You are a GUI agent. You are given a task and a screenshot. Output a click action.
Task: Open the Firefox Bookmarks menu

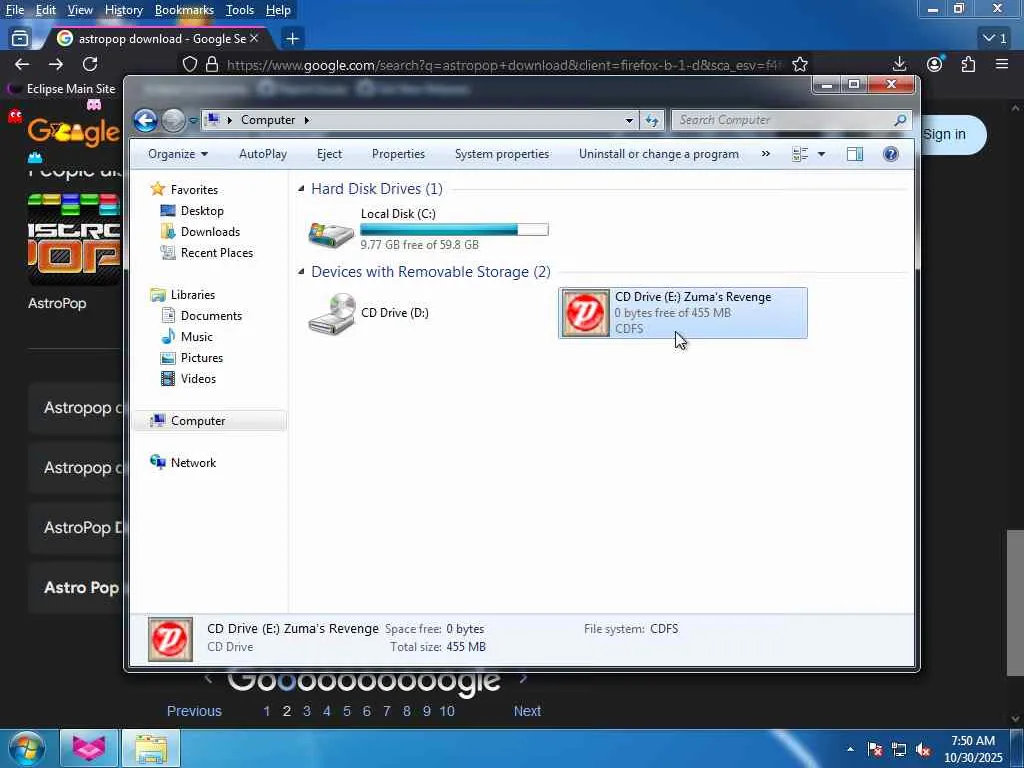point(184,10)
